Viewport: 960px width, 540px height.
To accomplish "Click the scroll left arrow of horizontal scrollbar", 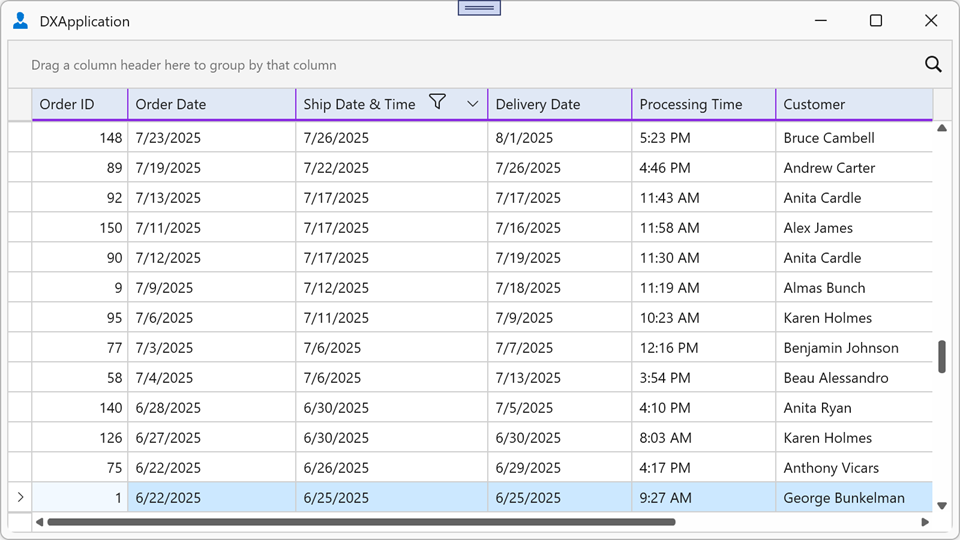I will 39,522.
